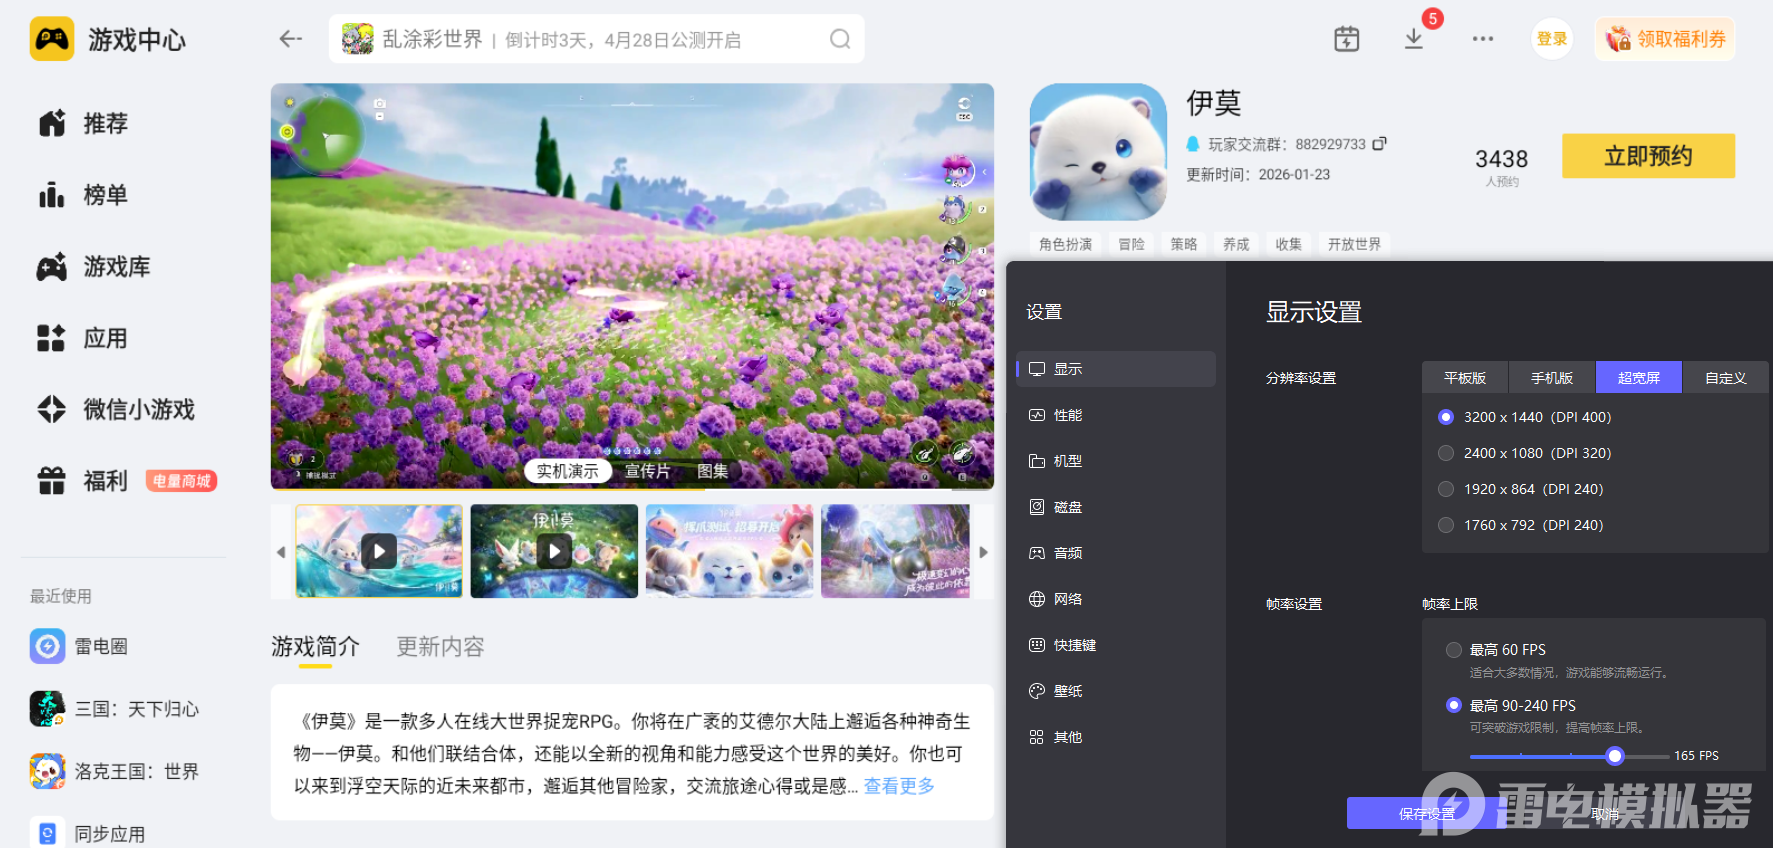
Task: Open 三国：天下归心 recent game icon
Action: click(x=48, y=709)
